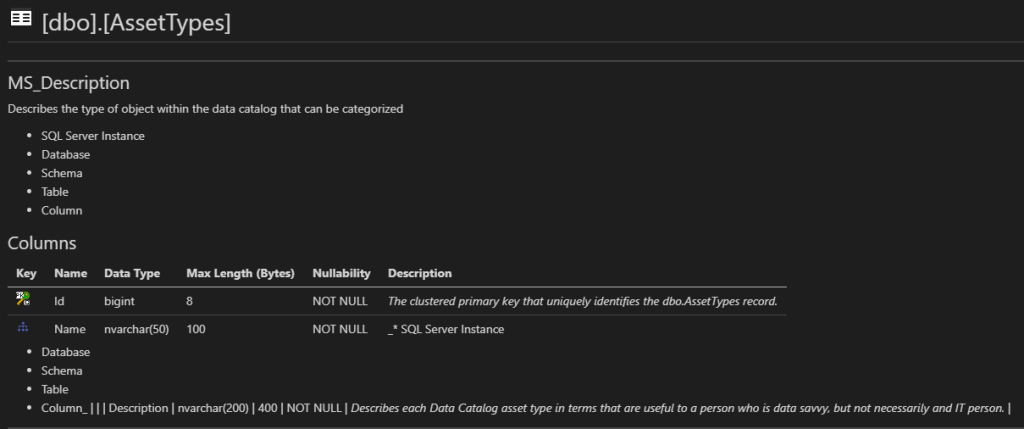The image size is (1024, 429).
Task: Click the MS_Description section heading
Action: [69, 83]
